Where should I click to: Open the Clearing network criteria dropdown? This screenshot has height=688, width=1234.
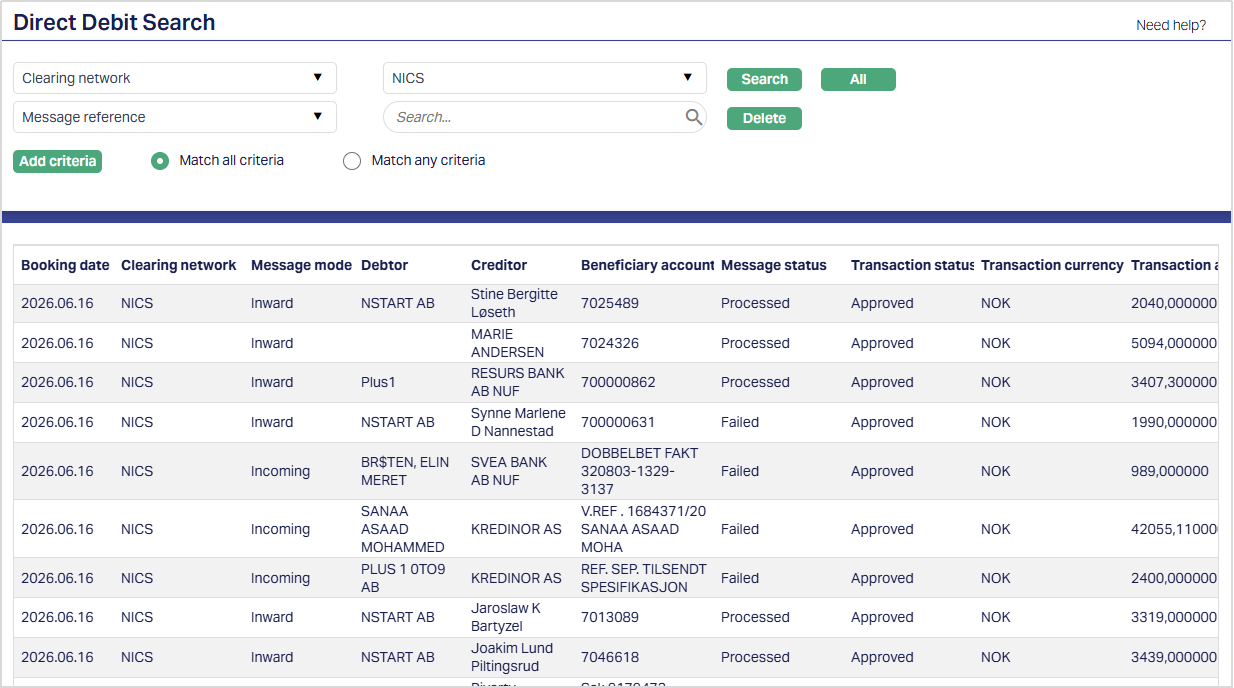tap(175, 78)
